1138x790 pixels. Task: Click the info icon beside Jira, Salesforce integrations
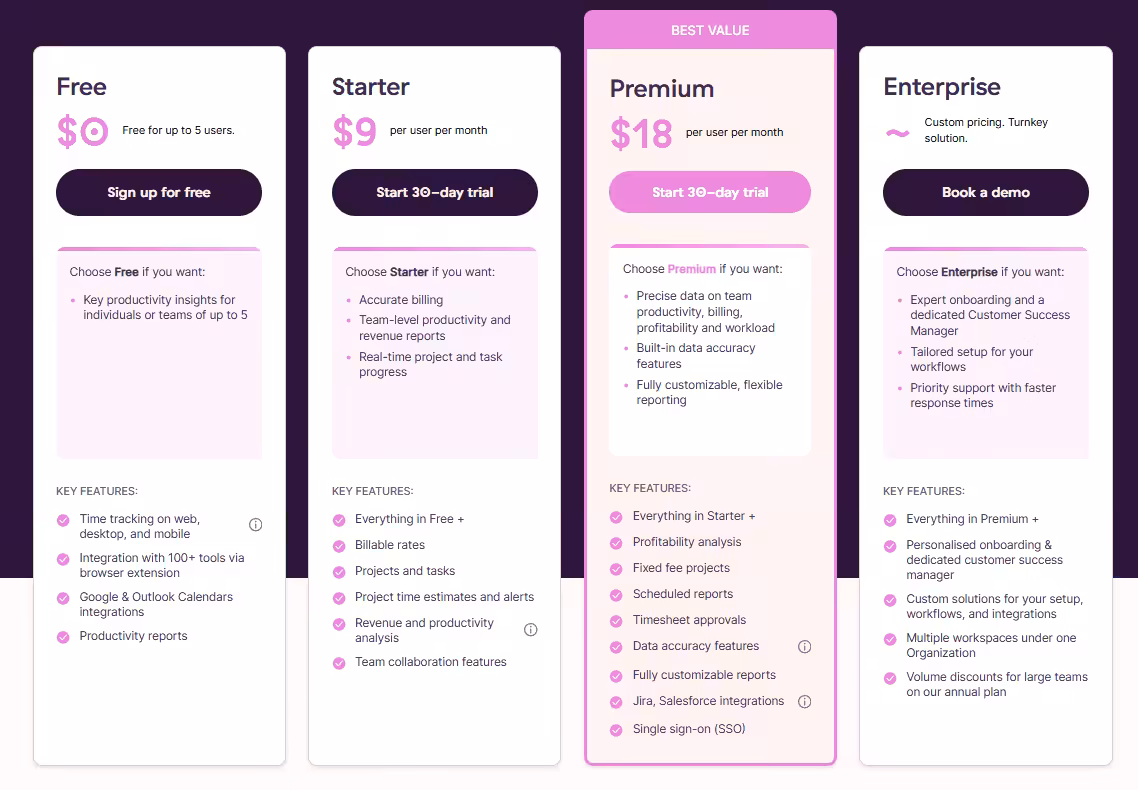point(805,701)
